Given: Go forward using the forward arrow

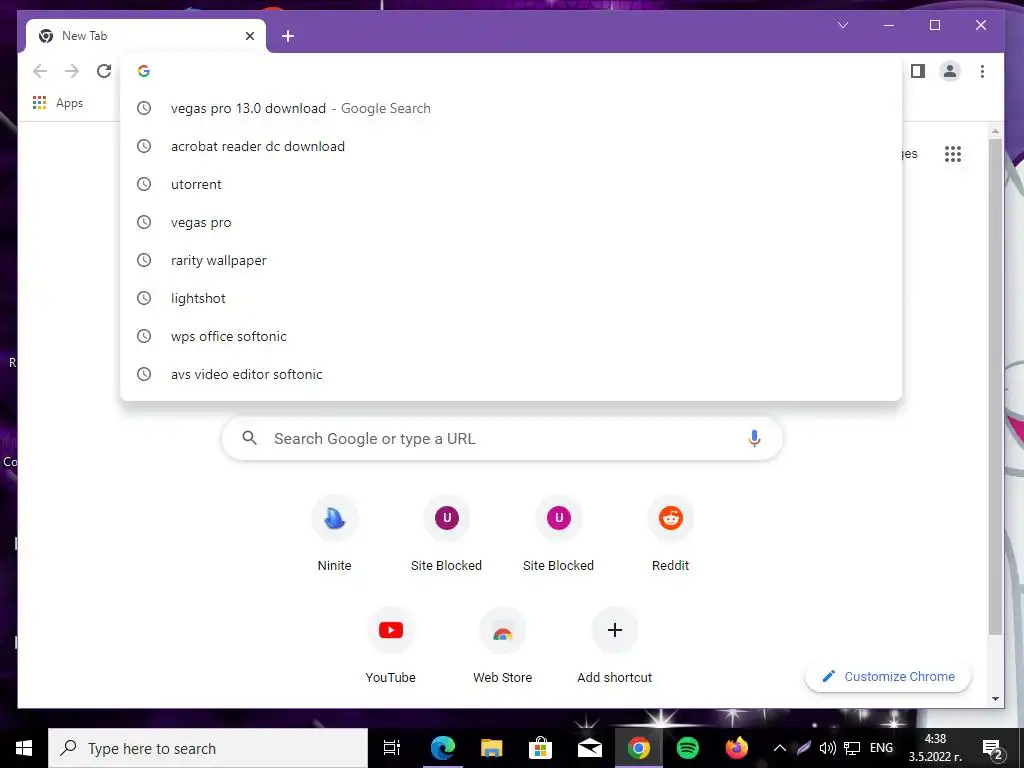Looking at the screenshot, I should point(72,71).
